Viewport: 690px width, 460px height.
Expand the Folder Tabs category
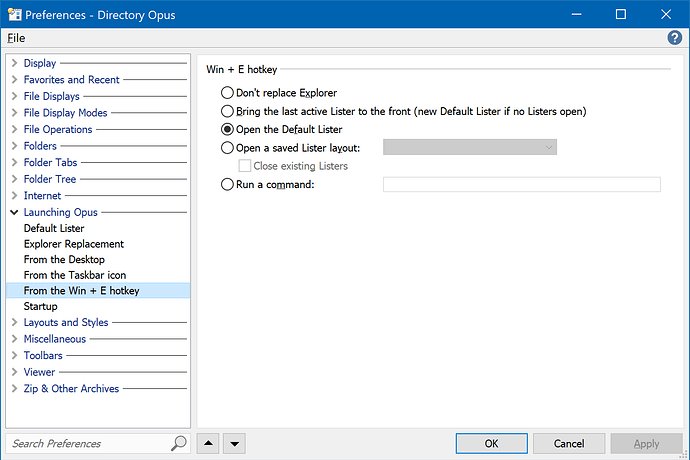click(x=15, y=162)
